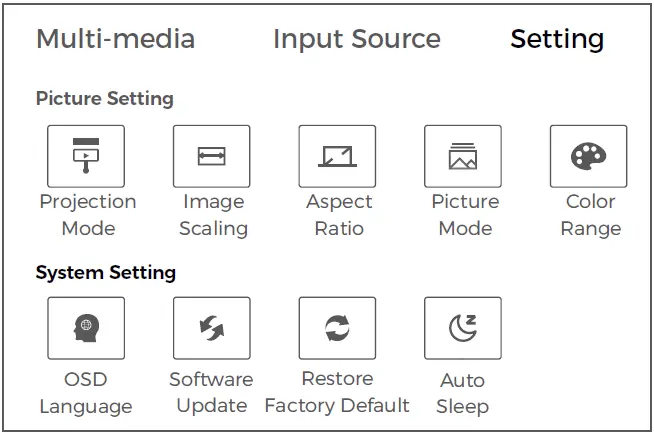Start Software Update via its icon
This screenshot has width=654, height=435.
coord(212,328)
